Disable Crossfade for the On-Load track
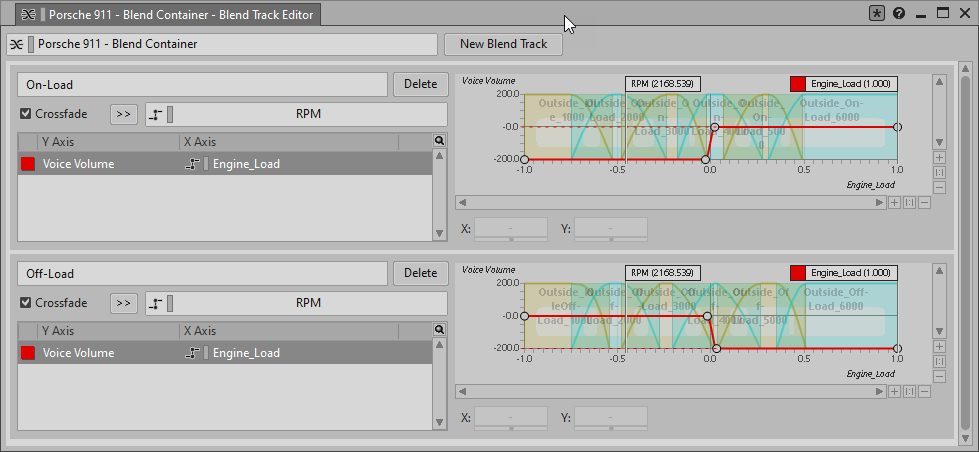 point(26,114)
